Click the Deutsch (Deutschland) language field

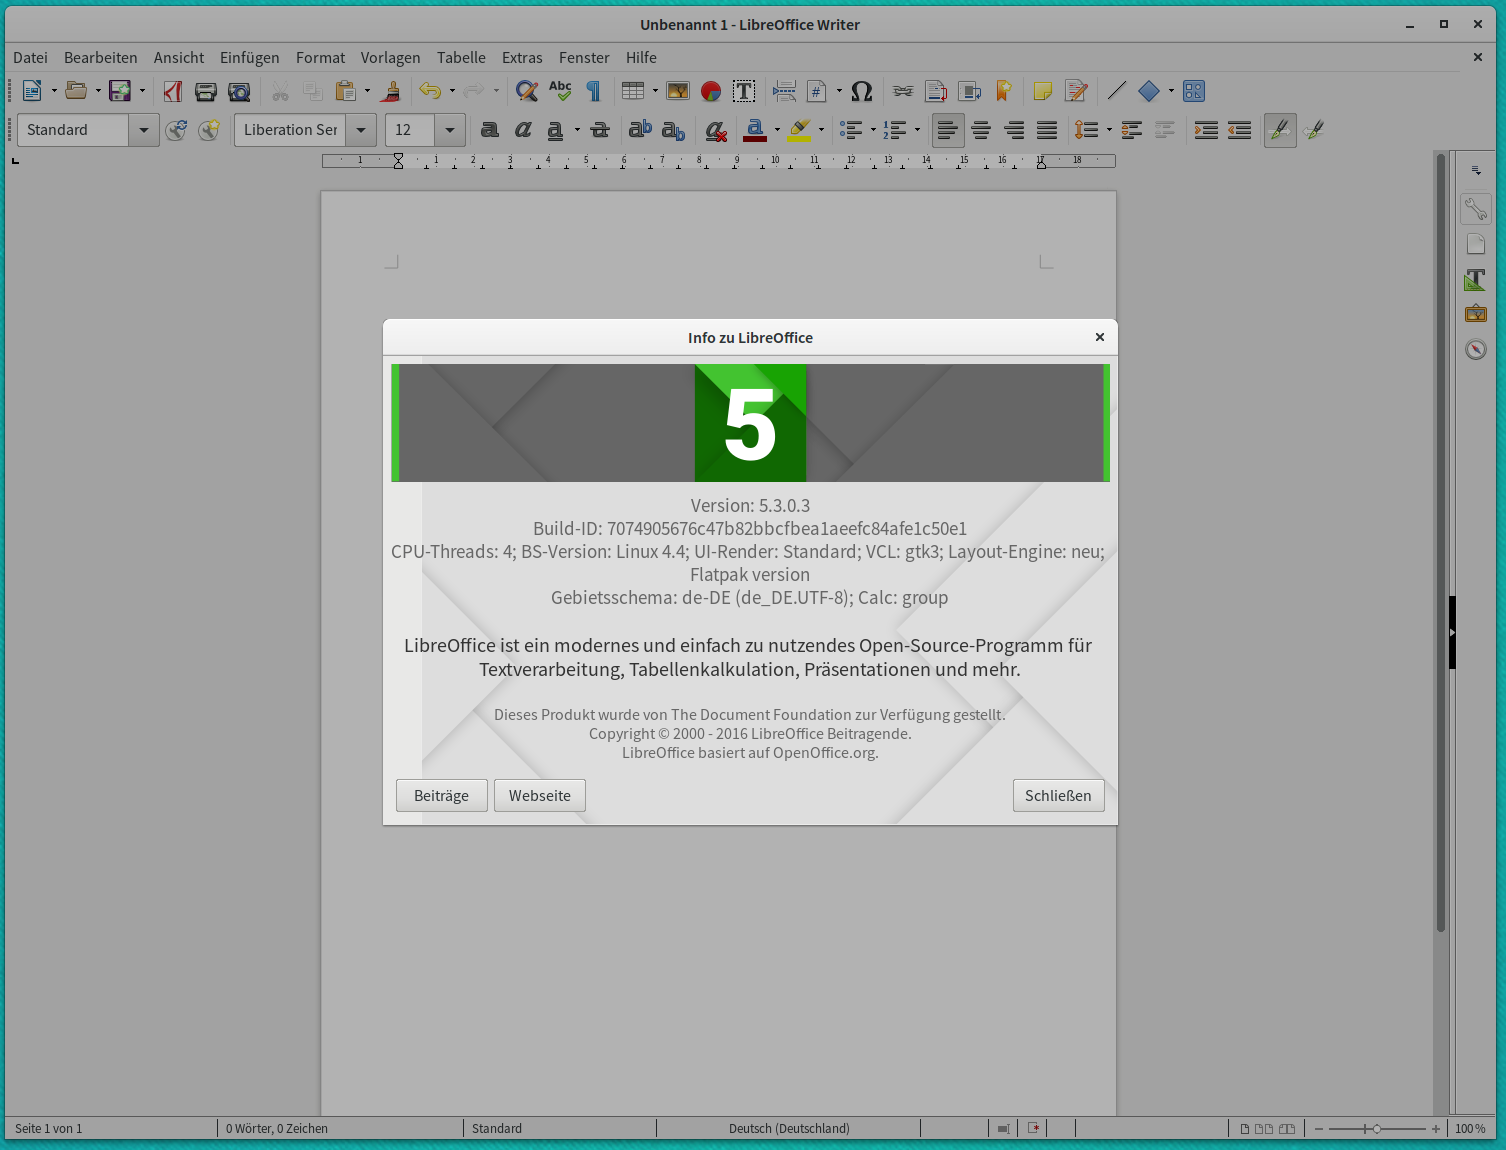[x=789, y=1128]
